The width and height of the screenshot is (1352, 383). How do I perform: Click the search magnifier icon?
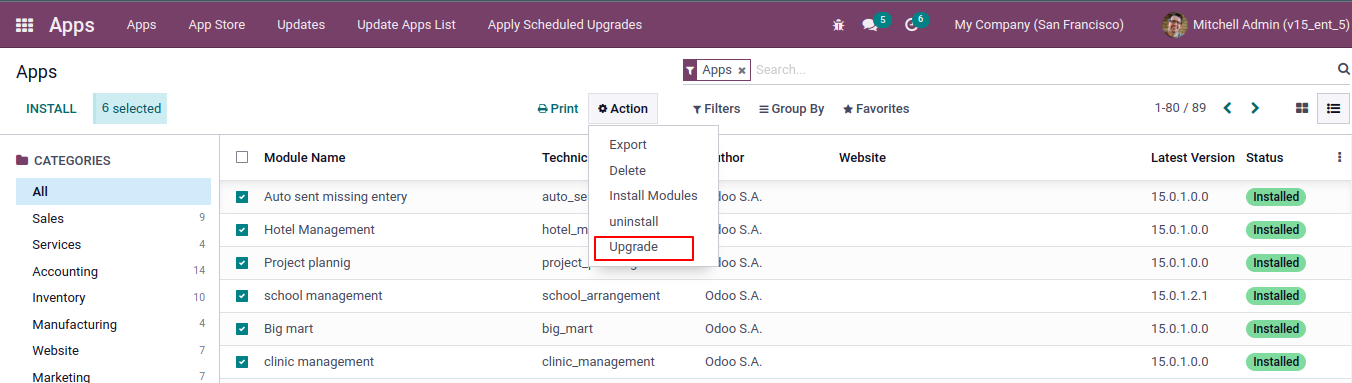point(1343,69)
